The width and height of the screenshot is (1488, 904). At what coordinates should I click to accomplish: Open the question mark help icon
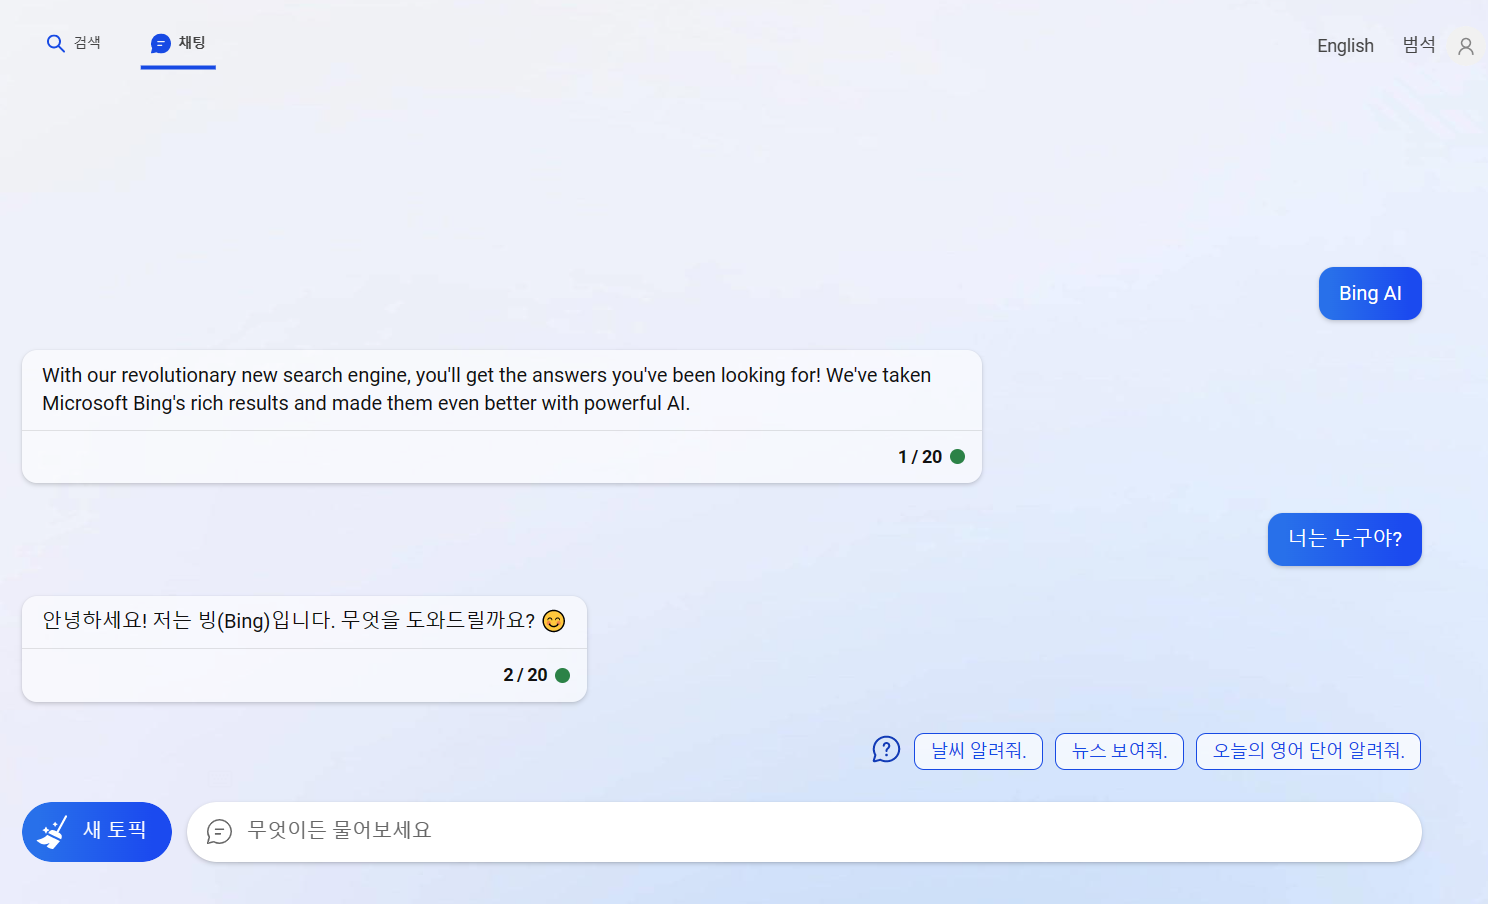(886, 750)
